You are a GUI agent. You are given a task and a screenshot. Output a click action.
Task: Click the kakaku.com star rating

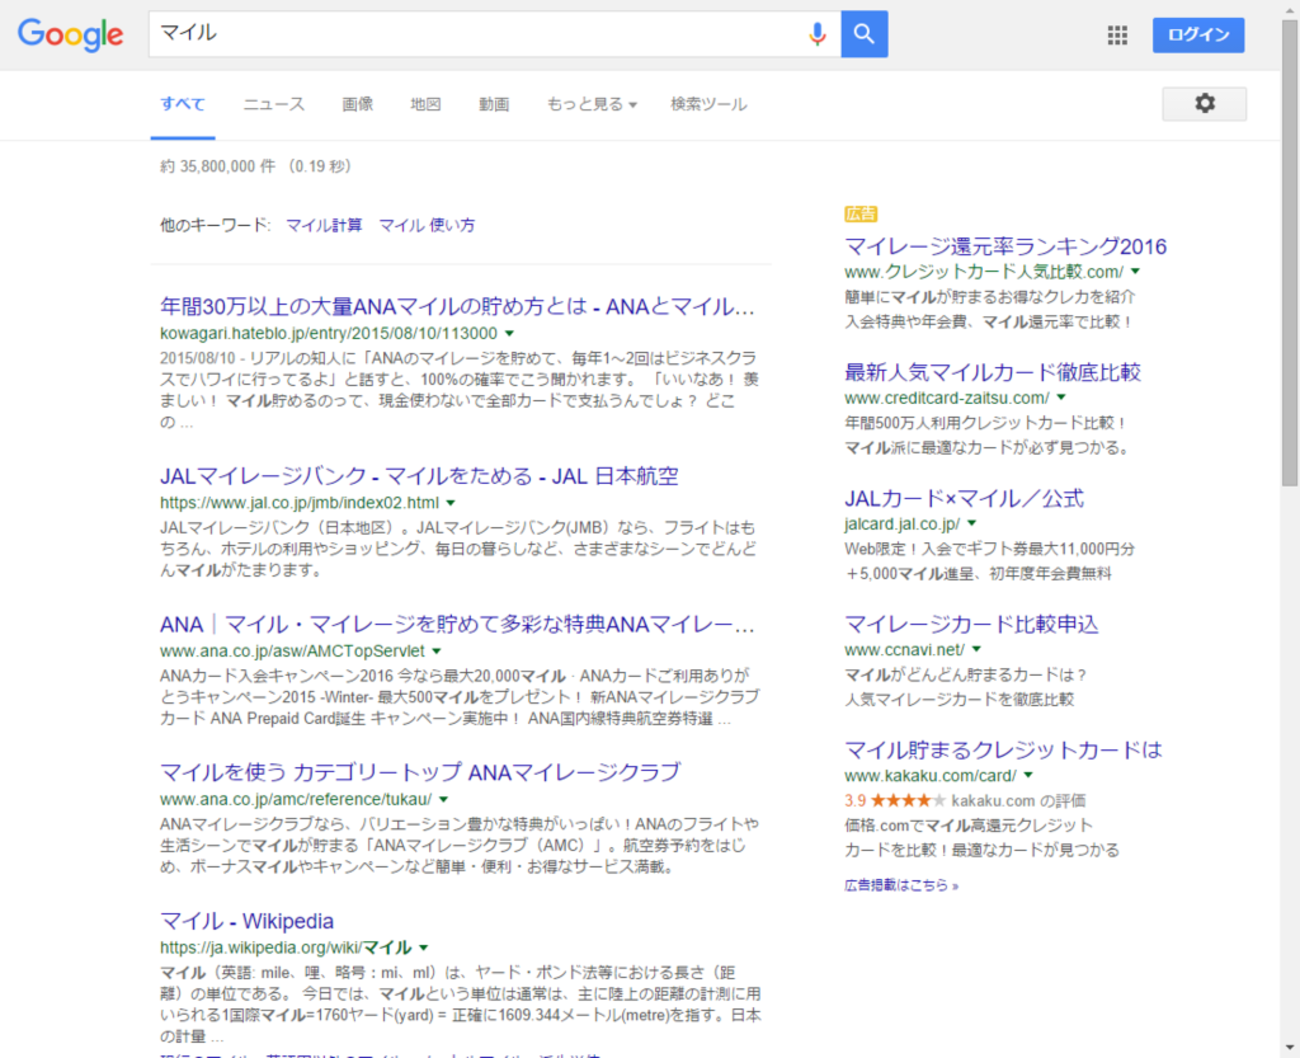click(x=908, y=801)
